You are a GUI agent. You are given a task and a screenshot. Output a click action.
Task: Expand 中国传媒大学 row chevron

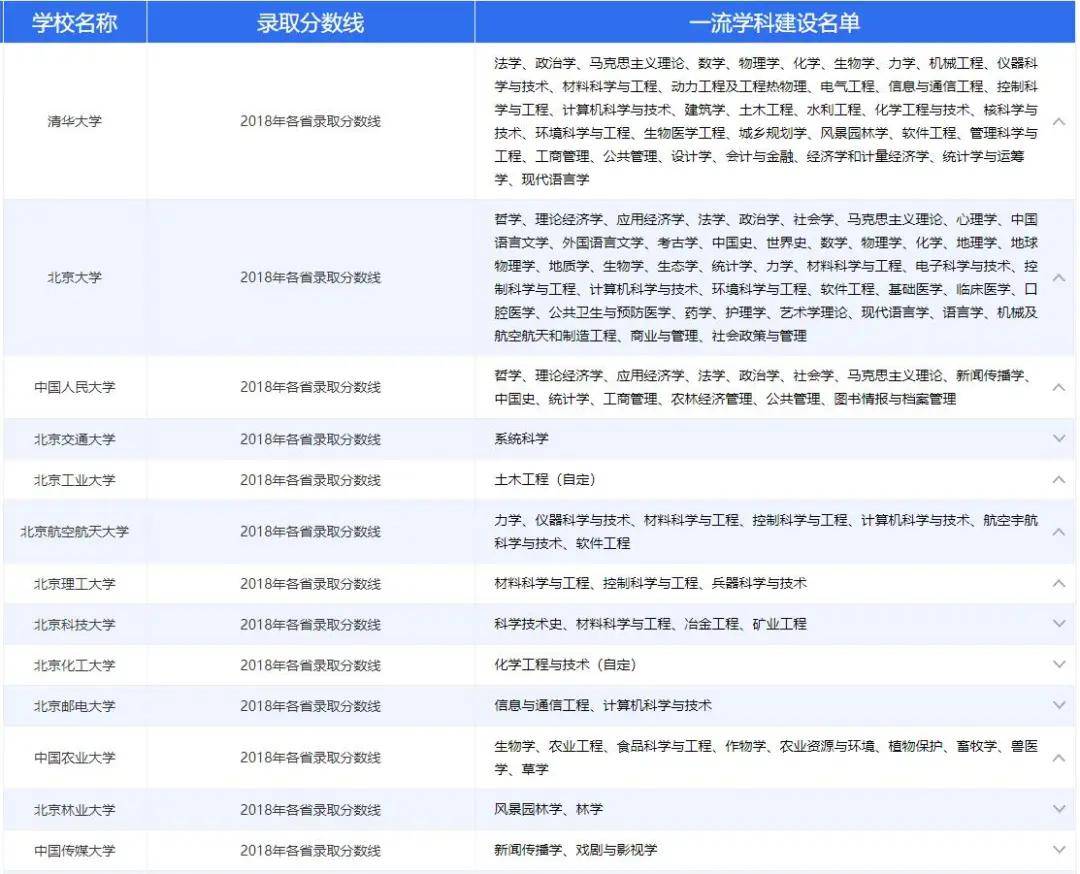(x=1059, y=850)
